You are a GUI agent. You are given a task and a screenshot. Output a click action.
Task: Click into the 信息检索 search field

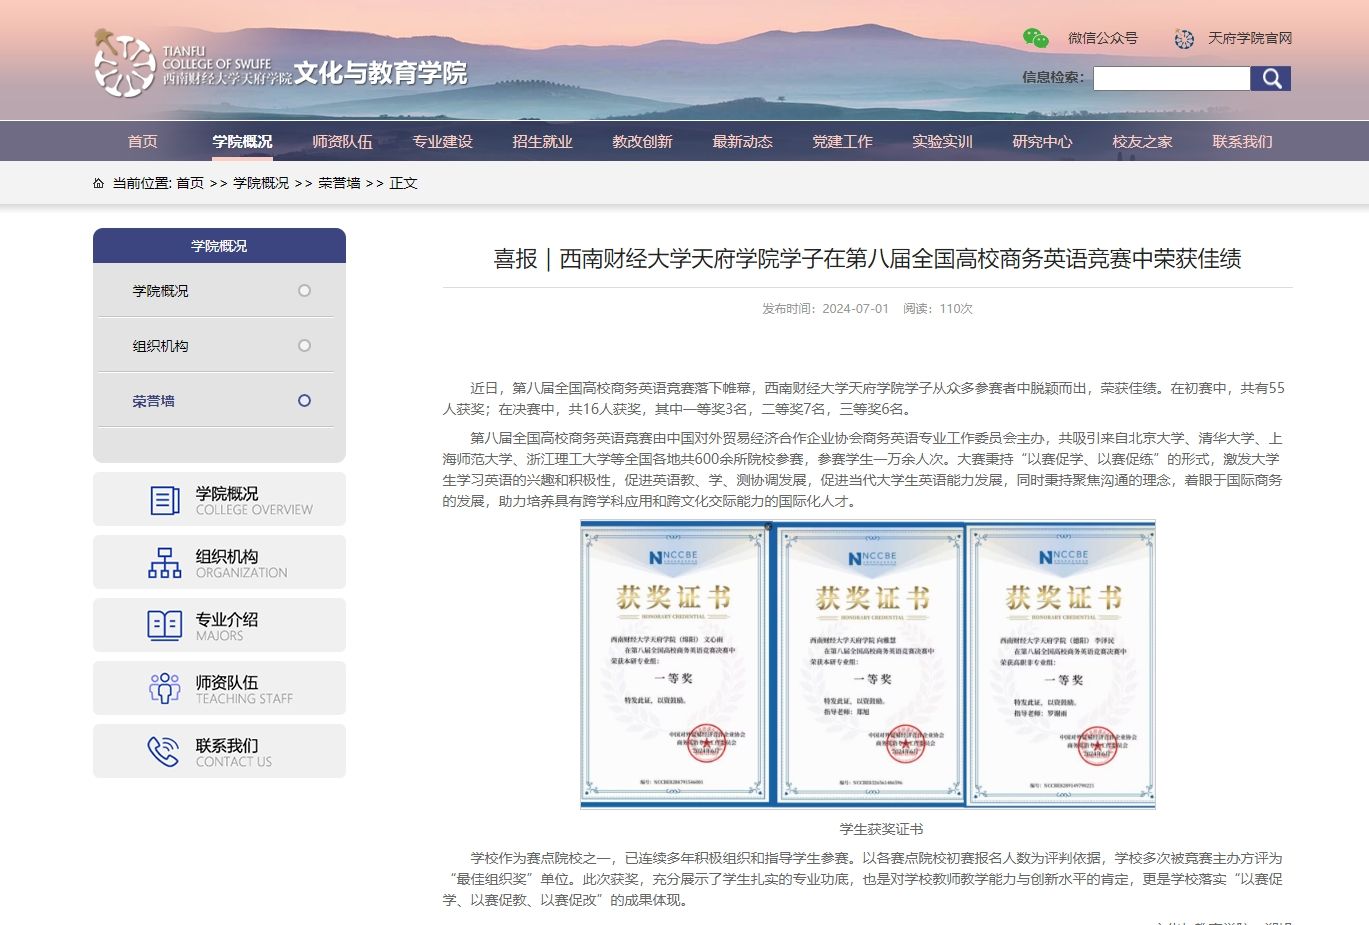pyautogui.click(x=1171, y=78)
